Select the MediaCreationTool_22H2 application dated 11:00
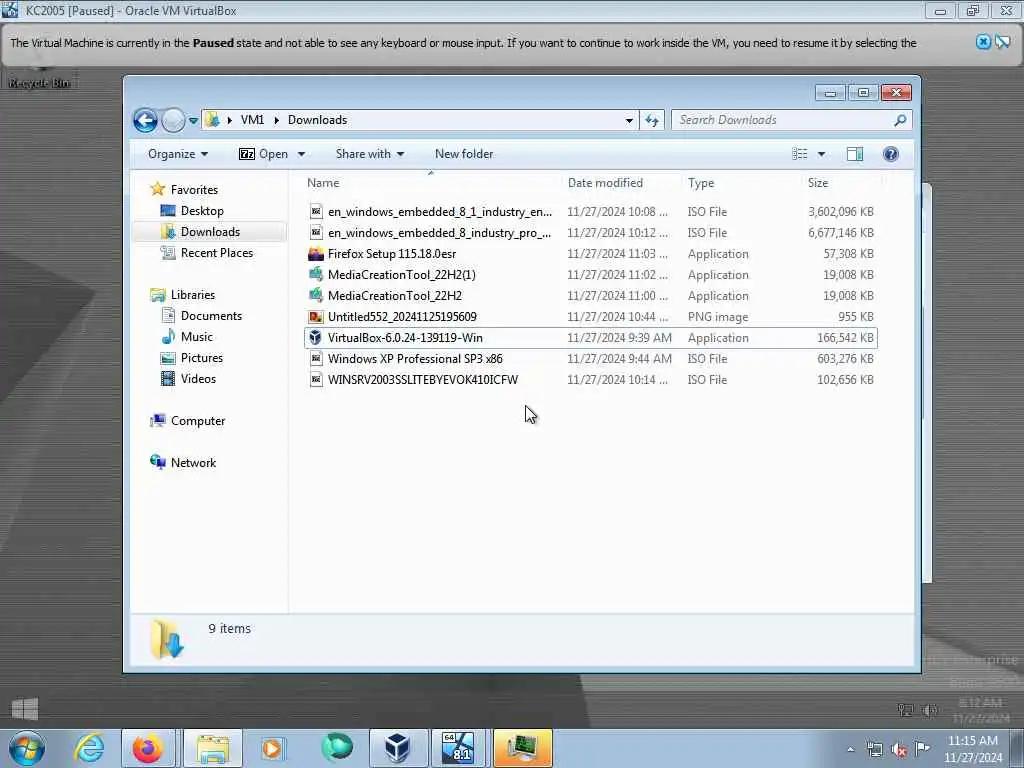The image size is (1024, 768). [590, 296]
